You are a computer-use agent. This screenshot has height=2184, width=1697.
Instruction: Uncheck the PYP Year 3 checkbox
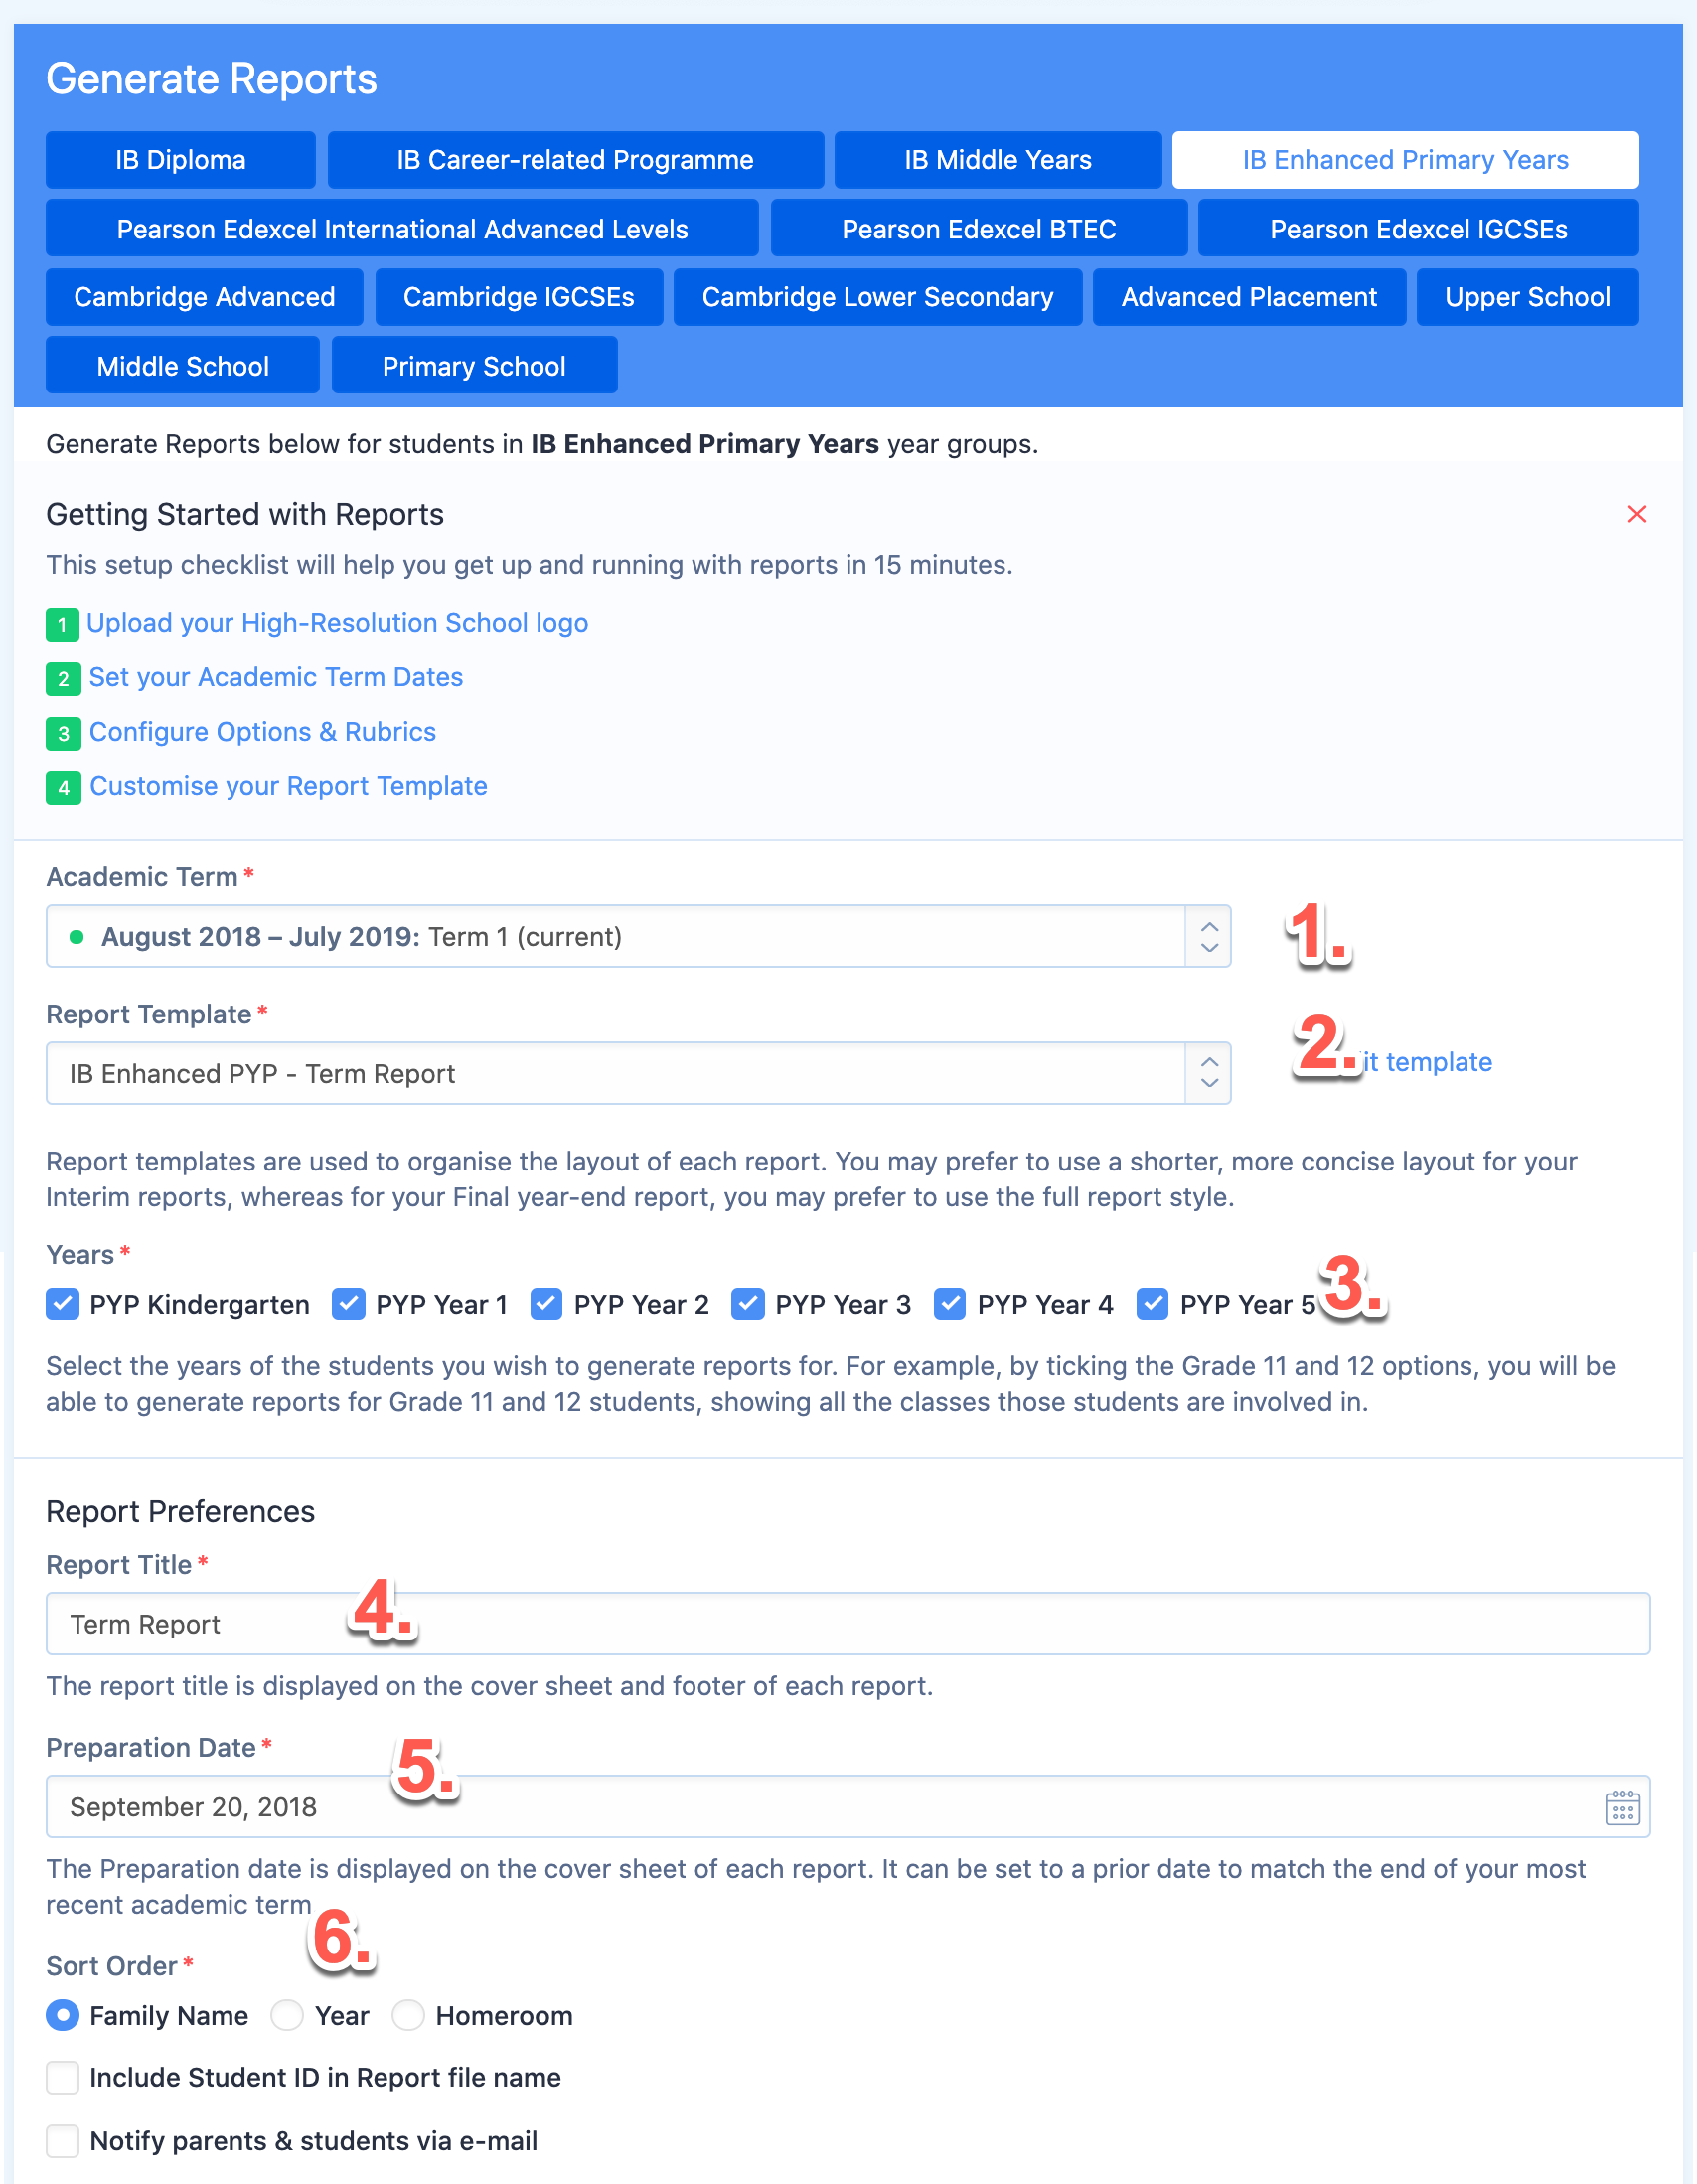[748, 1304]
